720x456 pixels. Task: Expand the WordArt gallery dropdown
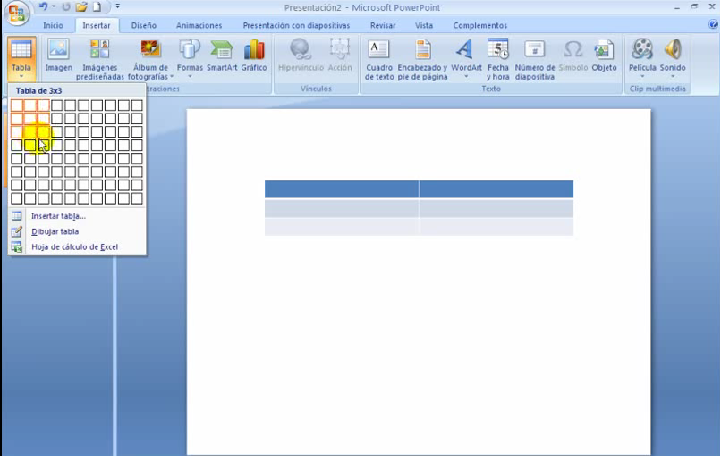(x=465, y=76)
